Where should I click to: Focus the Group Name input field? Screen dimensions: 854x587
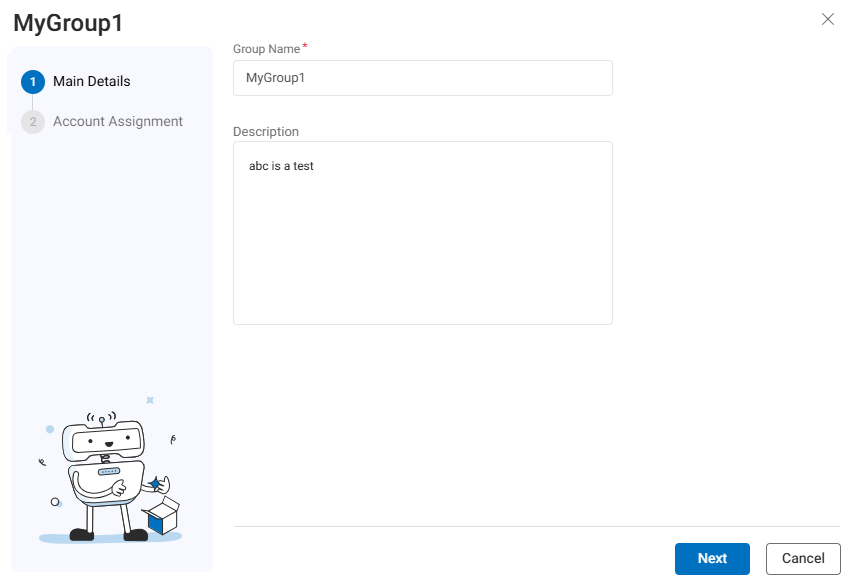pos(422,78)
